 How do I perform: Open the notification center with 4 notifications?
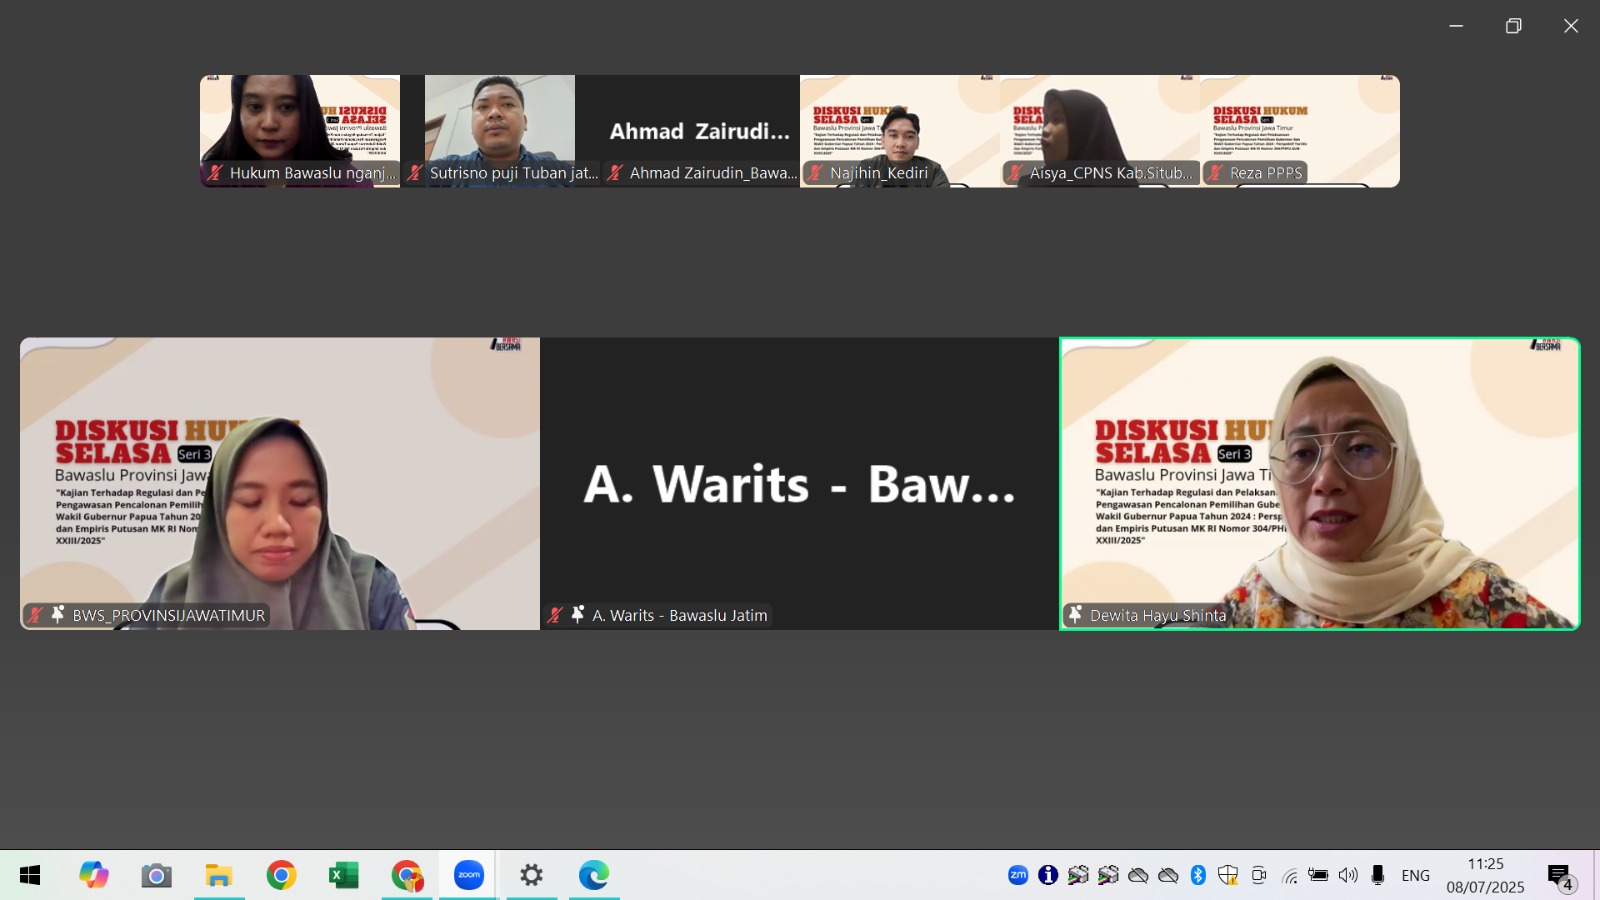1560,877
